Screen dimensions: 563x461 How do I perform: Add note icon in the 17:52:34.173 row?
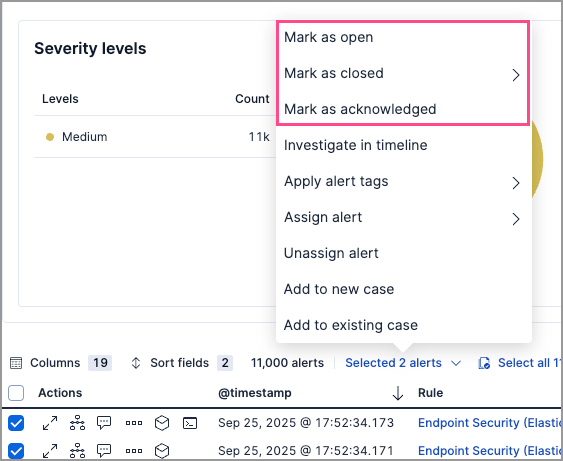pyautogui.click(x=104, y=423)
